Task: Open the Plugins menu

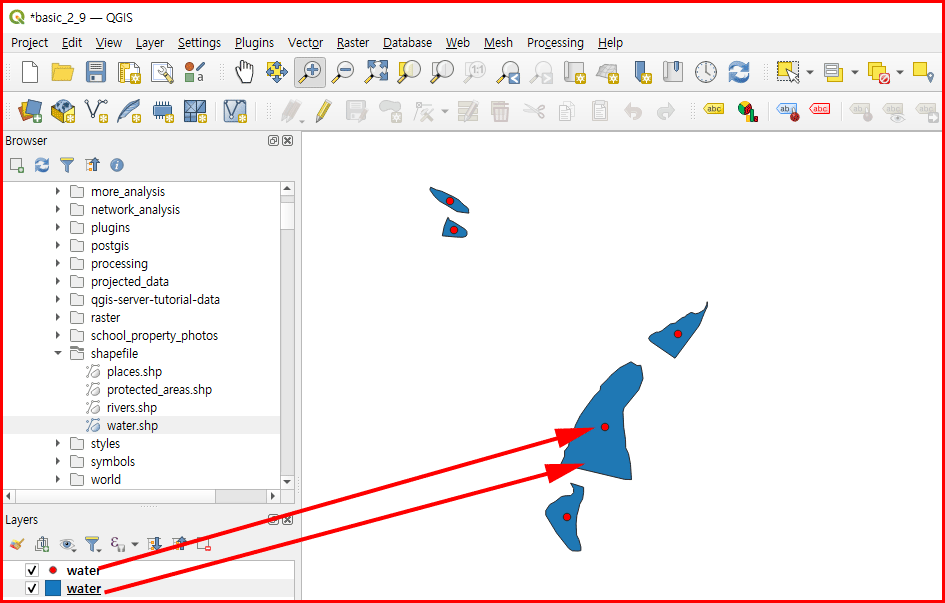Action: (x=254, y=43)
